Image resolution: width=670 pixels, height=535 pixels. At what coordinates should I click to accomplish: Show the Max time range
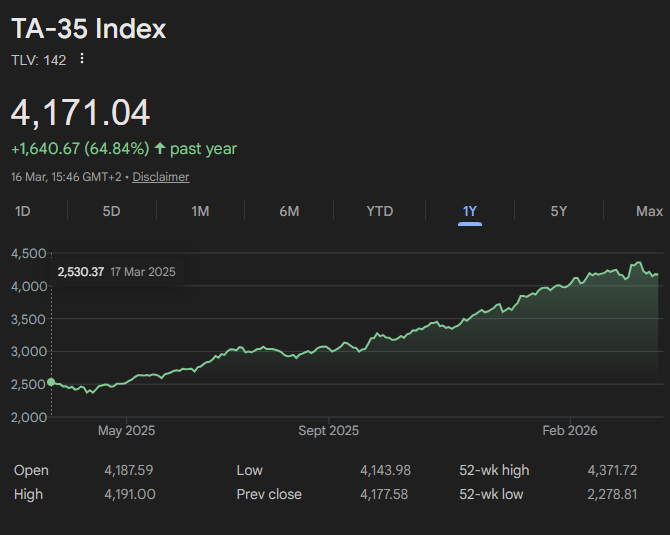pos(649,211)
